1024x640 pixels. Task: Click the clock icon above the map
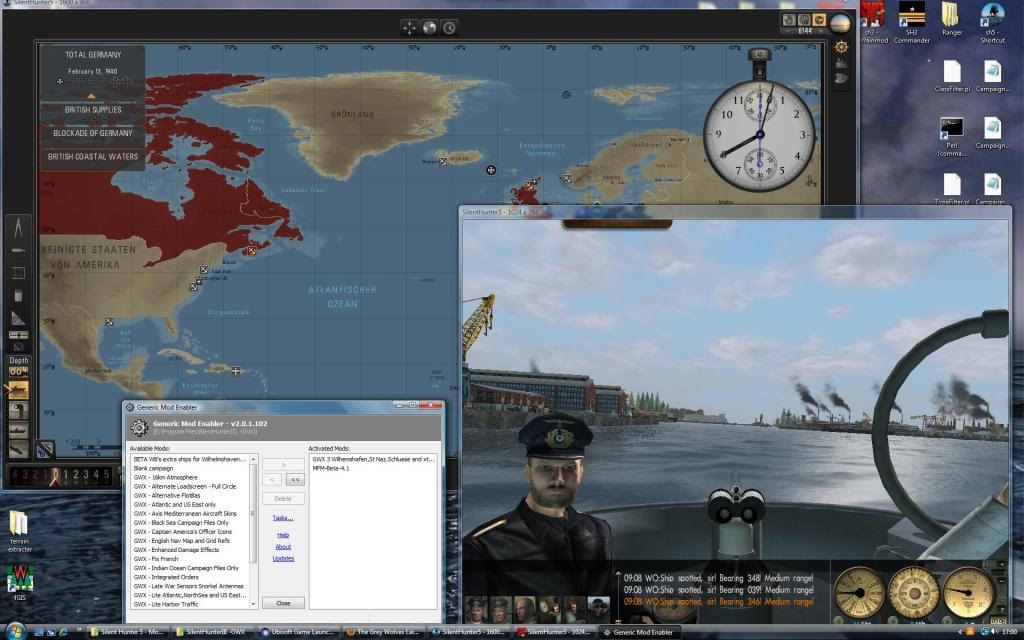click(449, 27)
